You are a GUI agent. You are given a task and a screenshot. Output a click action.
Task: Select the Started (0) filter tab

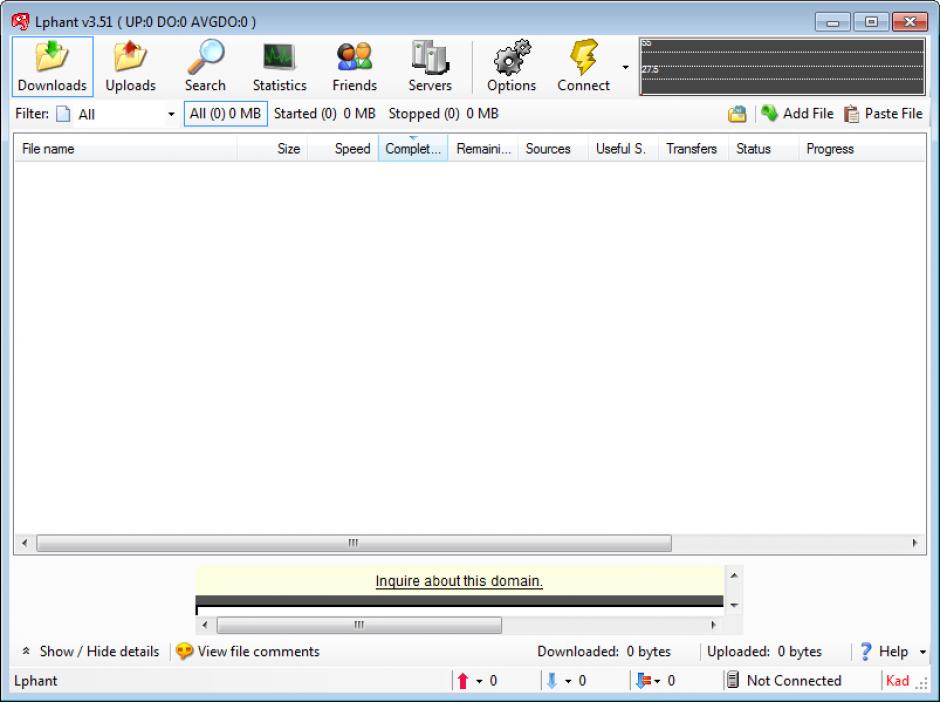[324, 114]
